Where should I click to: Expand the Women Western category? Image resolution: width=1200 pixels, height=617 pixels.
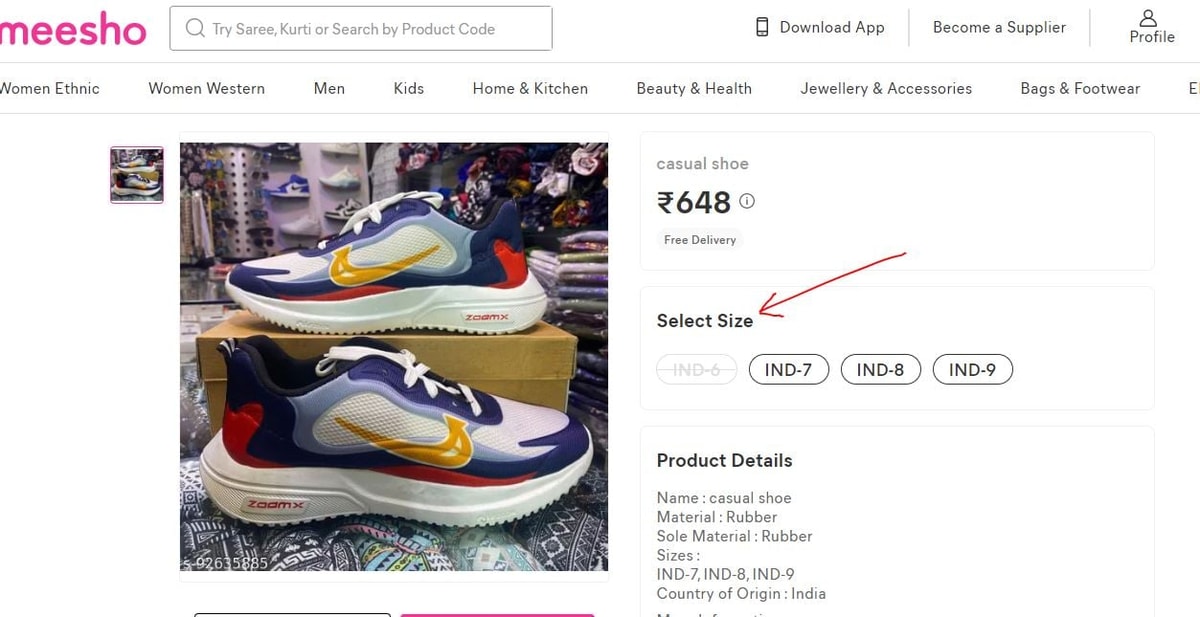[206, 88]
